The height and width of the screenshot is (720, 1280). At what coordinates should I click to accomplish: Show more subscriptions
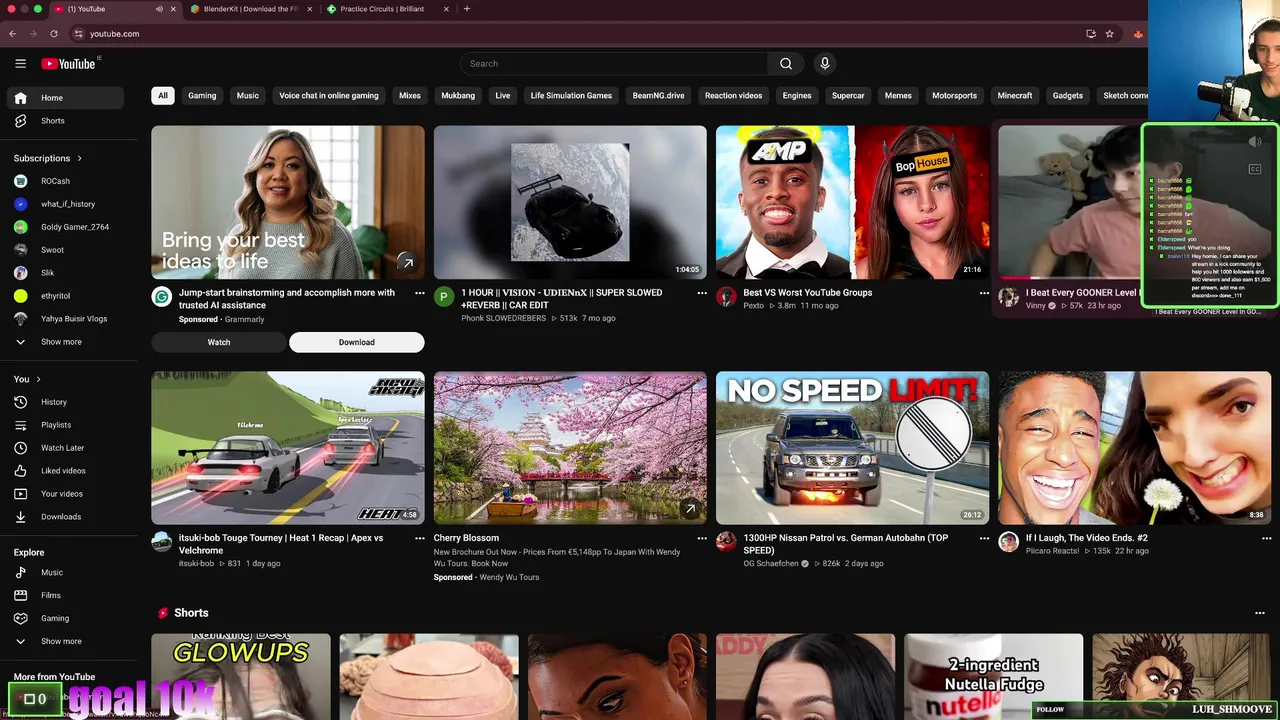tap(66, 342)
